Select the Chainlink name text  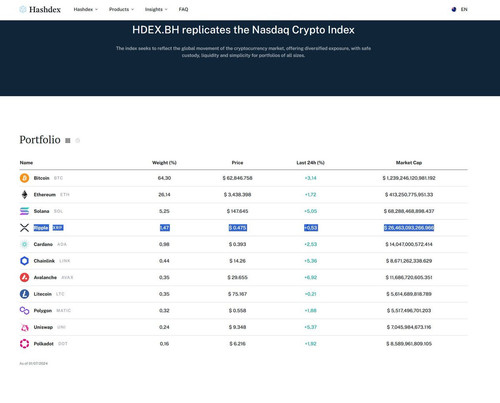[x=44, y=261]
